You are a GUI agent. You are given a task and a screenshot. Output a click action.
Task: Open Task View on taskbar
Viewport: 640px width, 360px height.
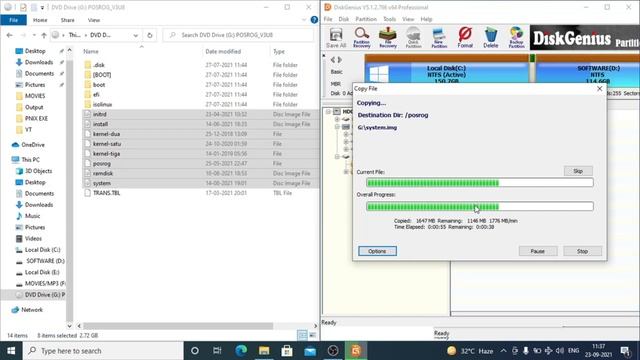217,351
